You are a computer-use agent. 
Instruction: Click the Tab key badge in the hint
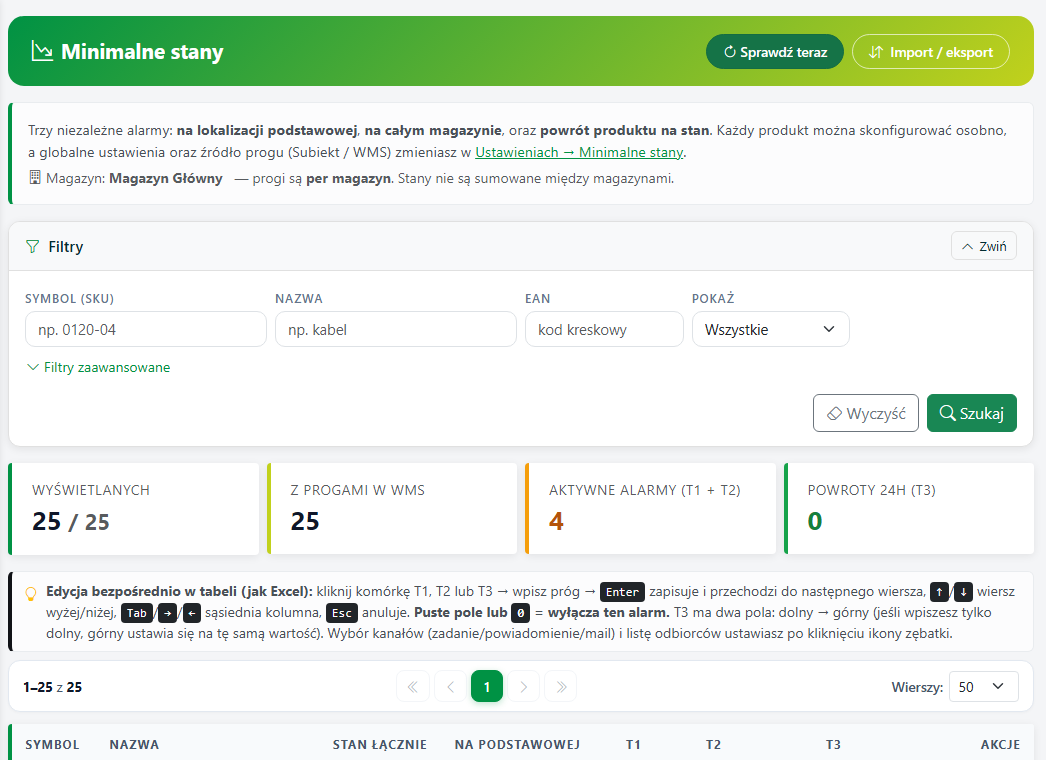[137, 613]
